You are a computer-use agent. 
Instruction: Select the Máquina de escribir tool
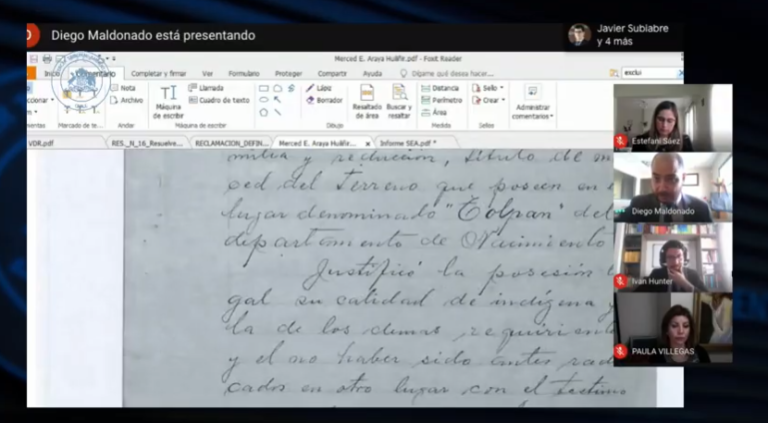(168, 100)
